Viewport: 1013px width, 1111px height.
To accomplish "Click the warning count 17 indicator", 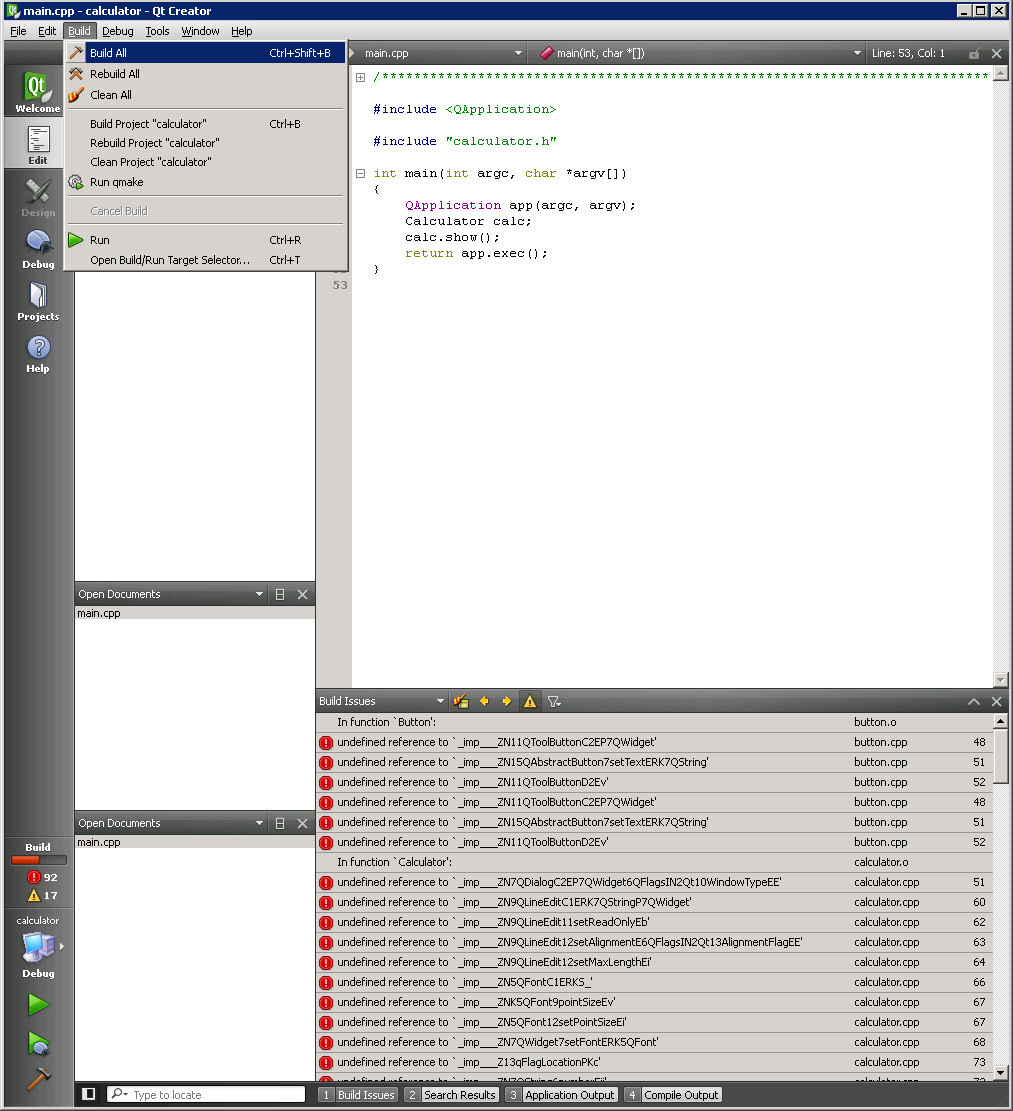I will pyautogui.click(x=42, y=896).
